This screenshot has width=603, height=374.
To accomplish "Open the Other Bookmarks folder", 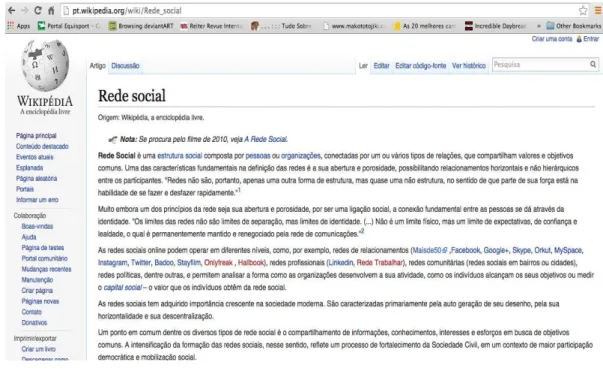I will pyautogui.click(x=573, y=26).
